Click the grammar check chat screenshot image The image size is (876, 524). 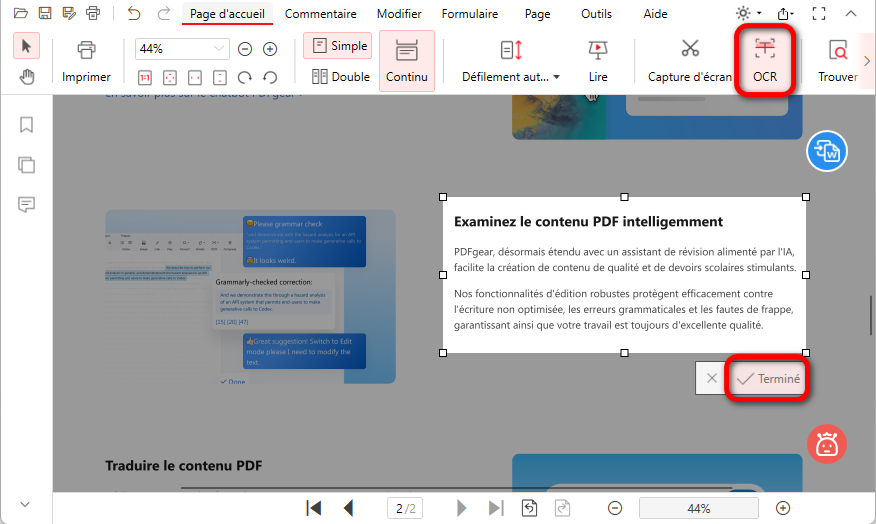[251, 297]
